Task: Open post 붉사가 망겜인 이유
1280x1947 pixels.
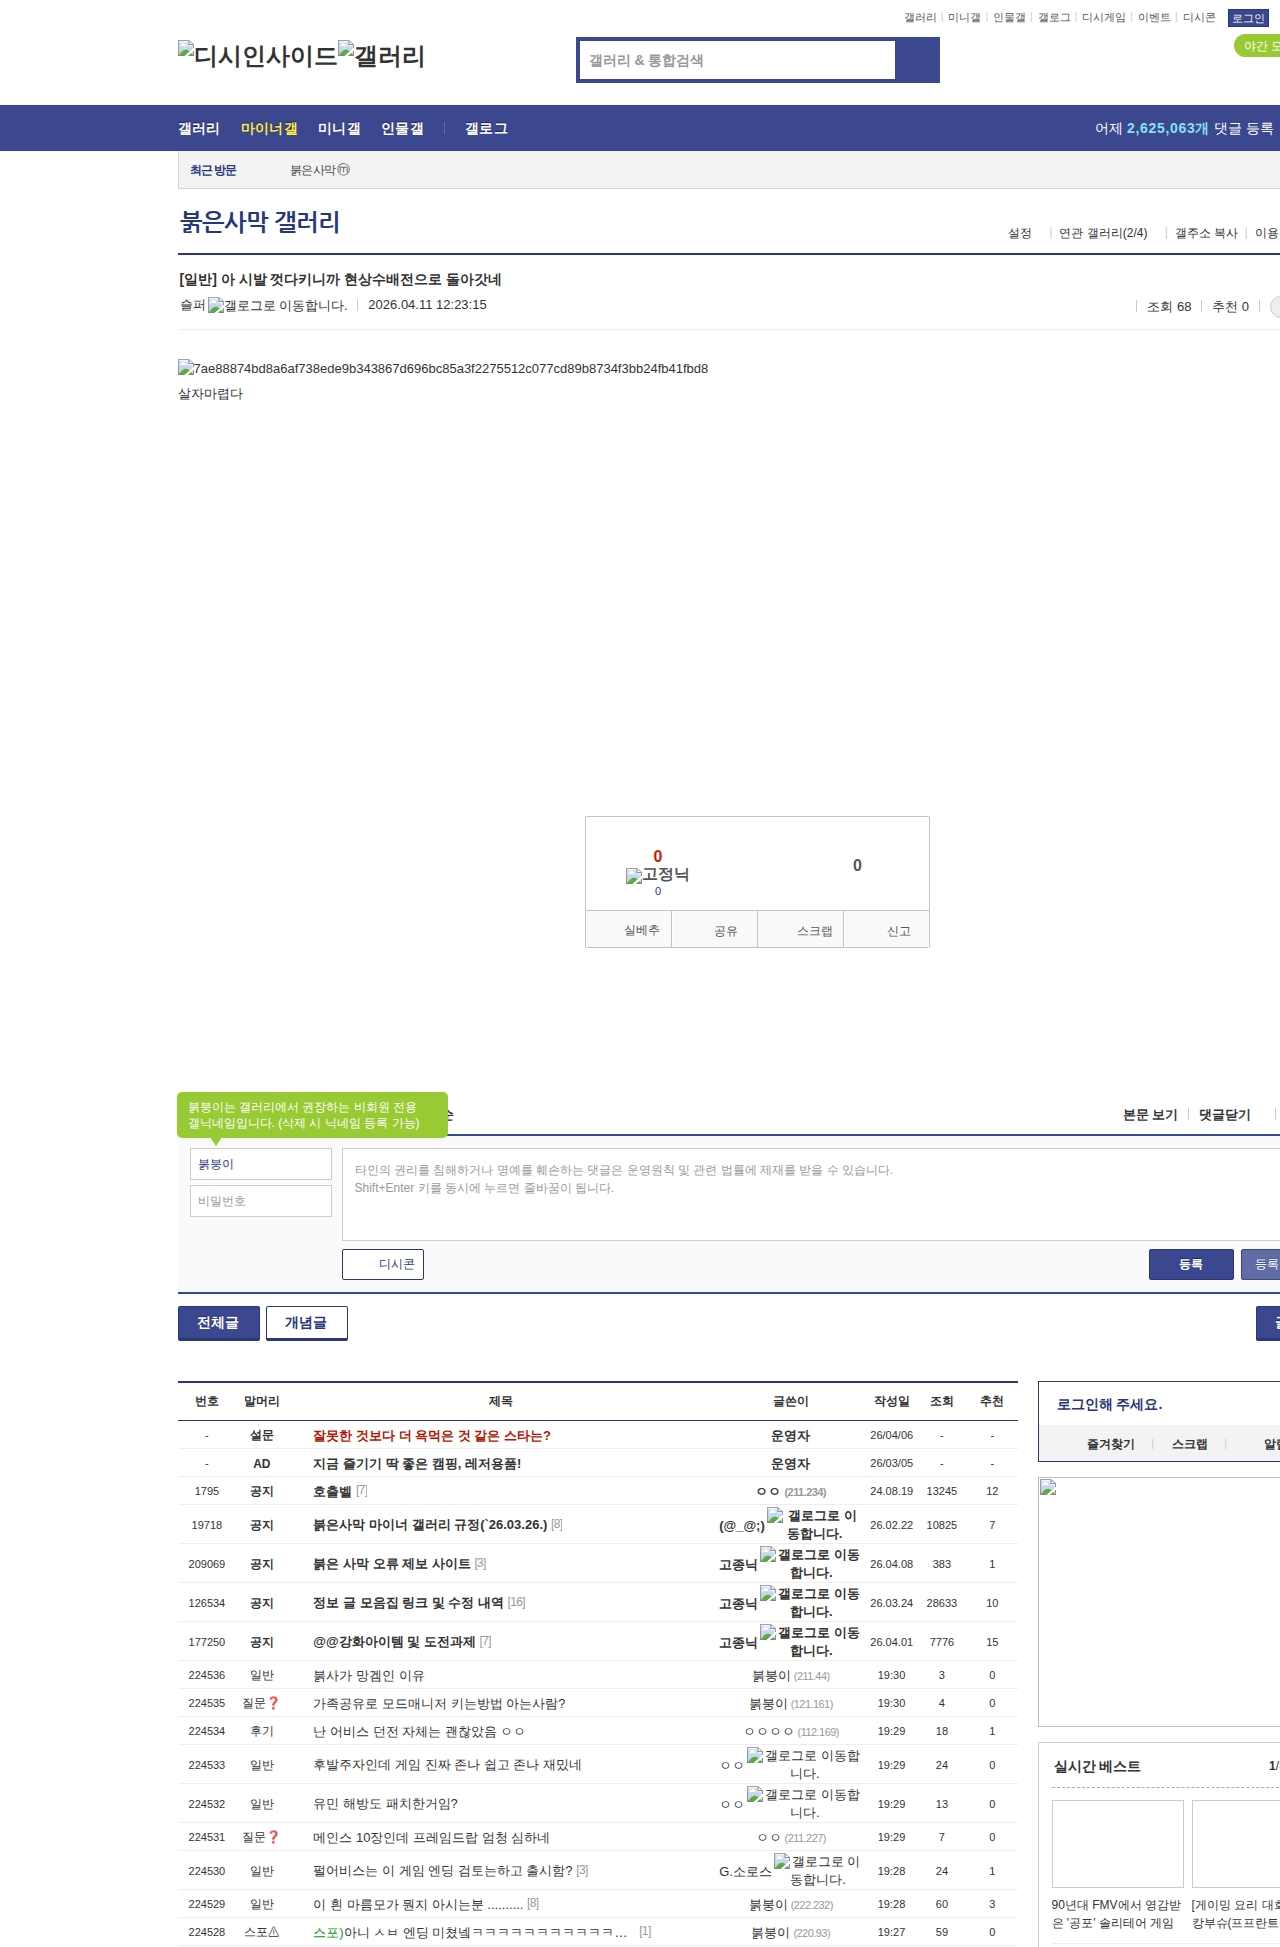Action: [x=369, y=1675]
